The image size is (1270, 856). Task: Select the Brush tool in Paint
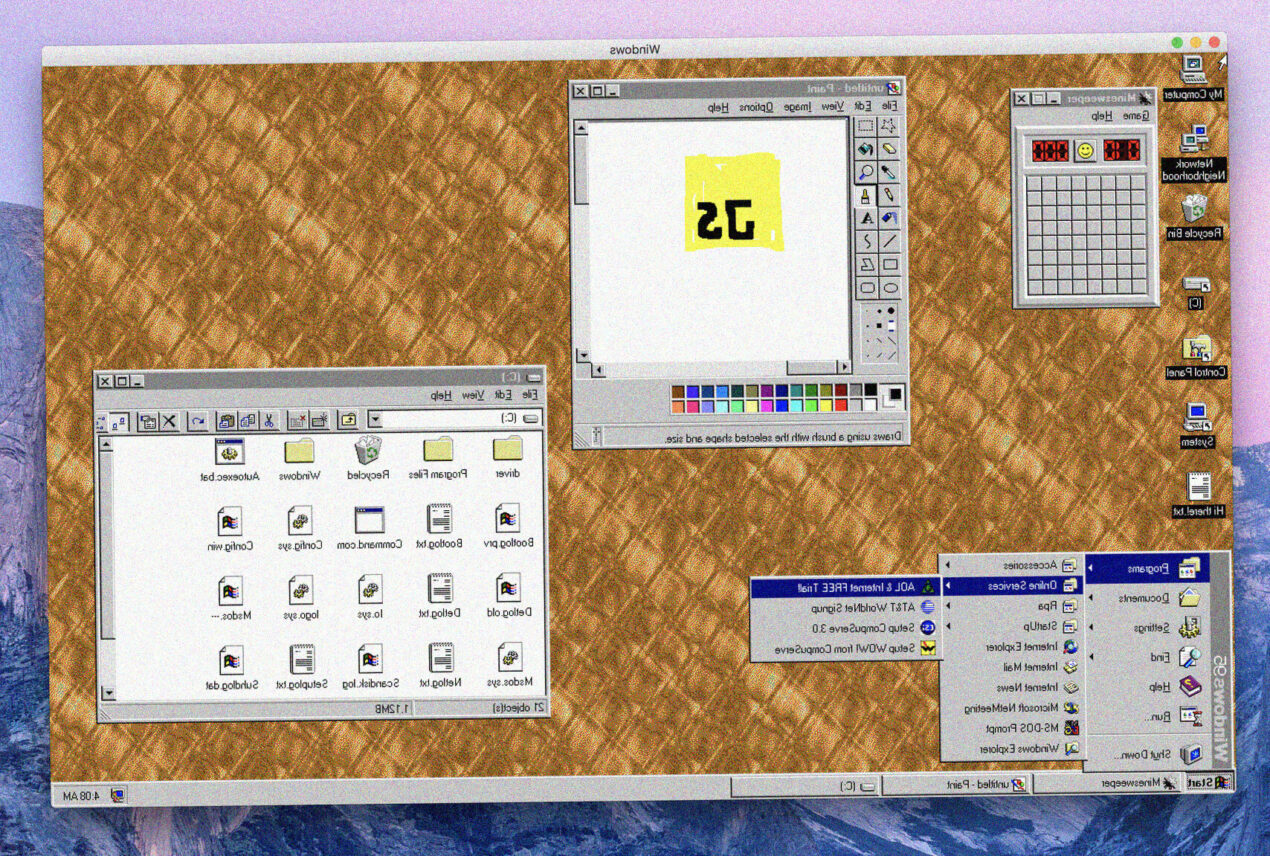pyautogui.click(x=866, y=195)
